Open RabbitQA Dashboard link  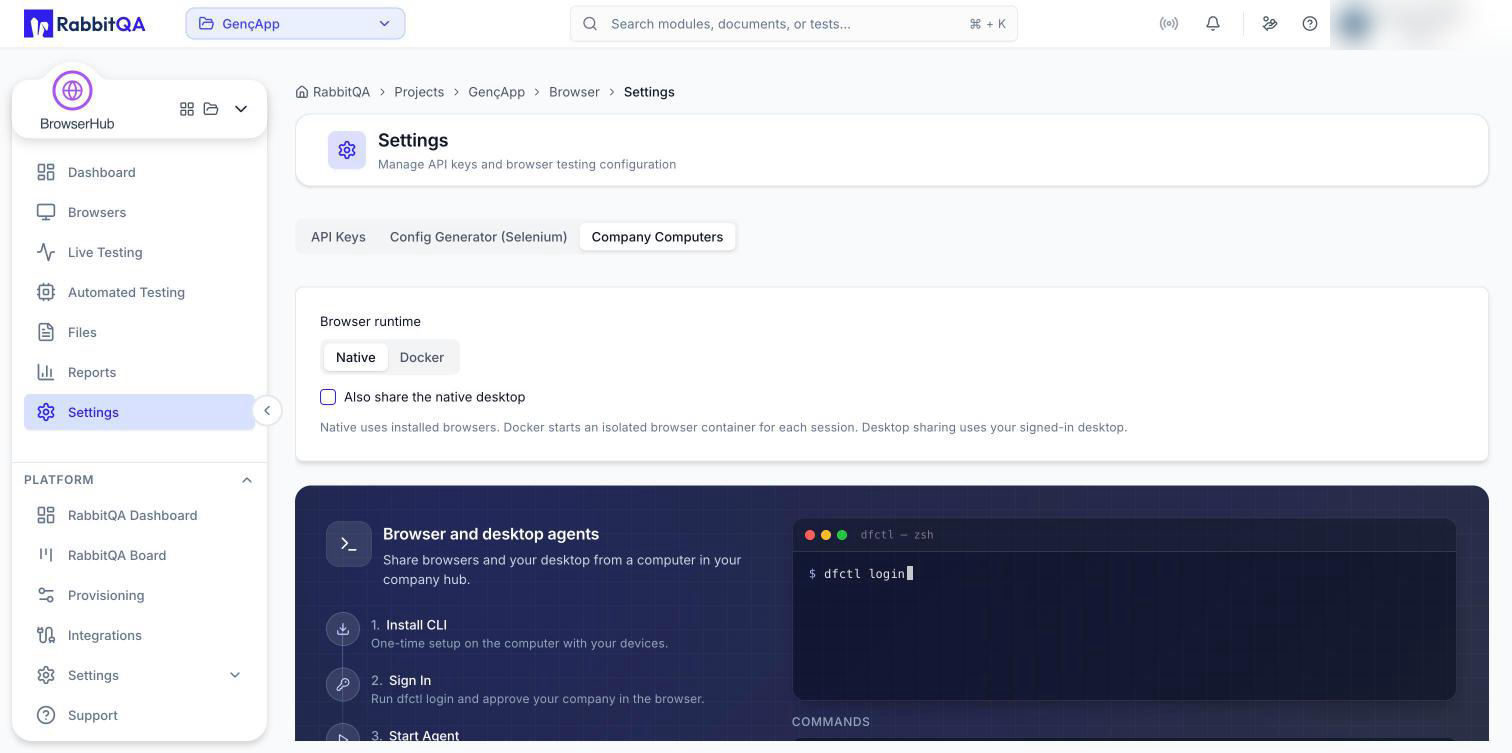pos(139,515)
